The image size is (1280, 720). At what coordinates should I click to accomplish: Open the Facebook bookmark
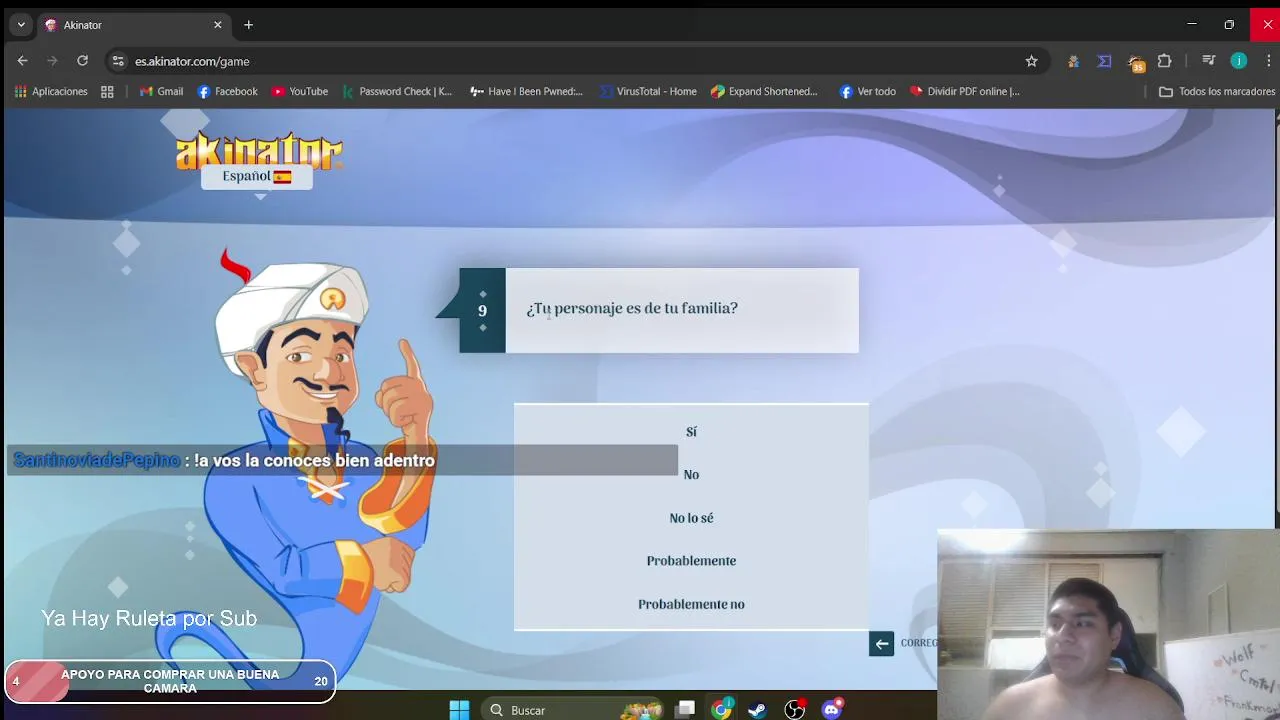point(227,91)
